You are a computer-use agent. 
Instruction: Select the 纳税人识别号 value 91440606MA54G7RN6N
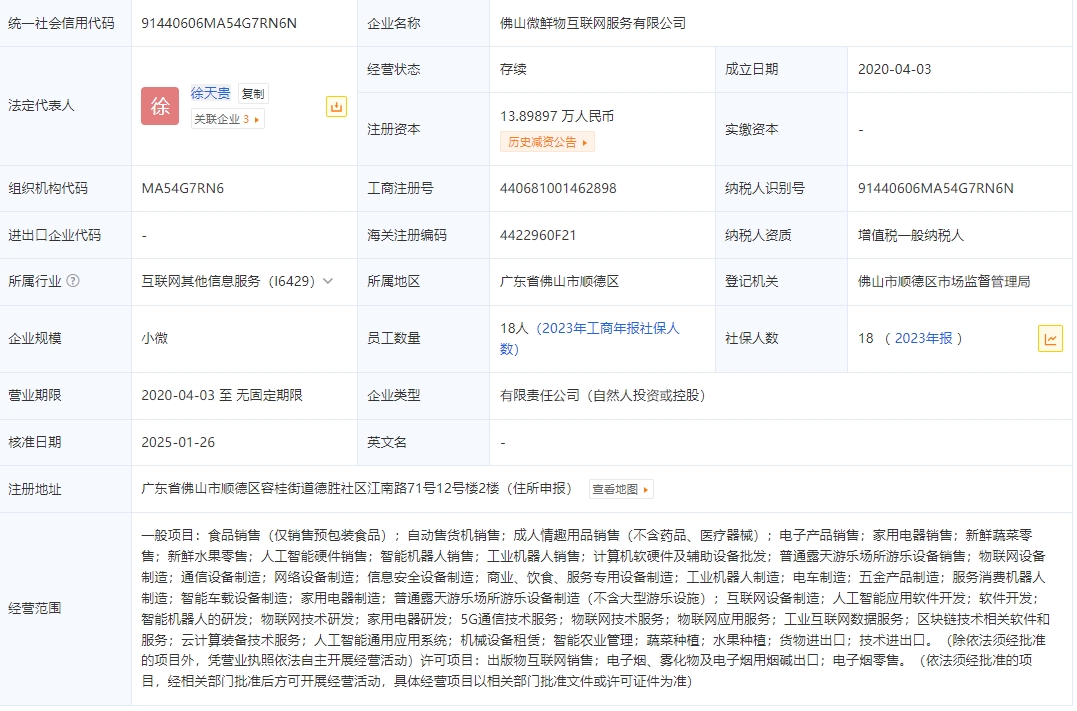(x=936, y=188)
